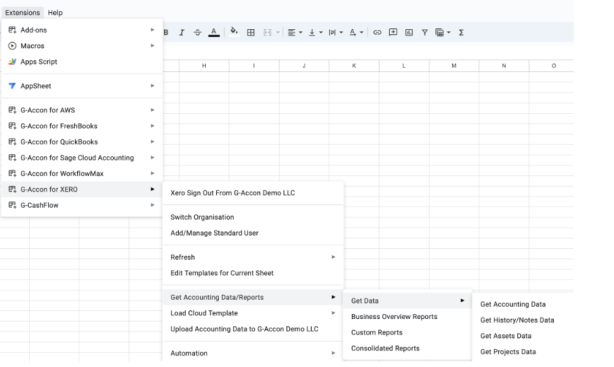This screenshot has width=614, height=367.
Task: Open the Help menu
Action: [55, 13]
